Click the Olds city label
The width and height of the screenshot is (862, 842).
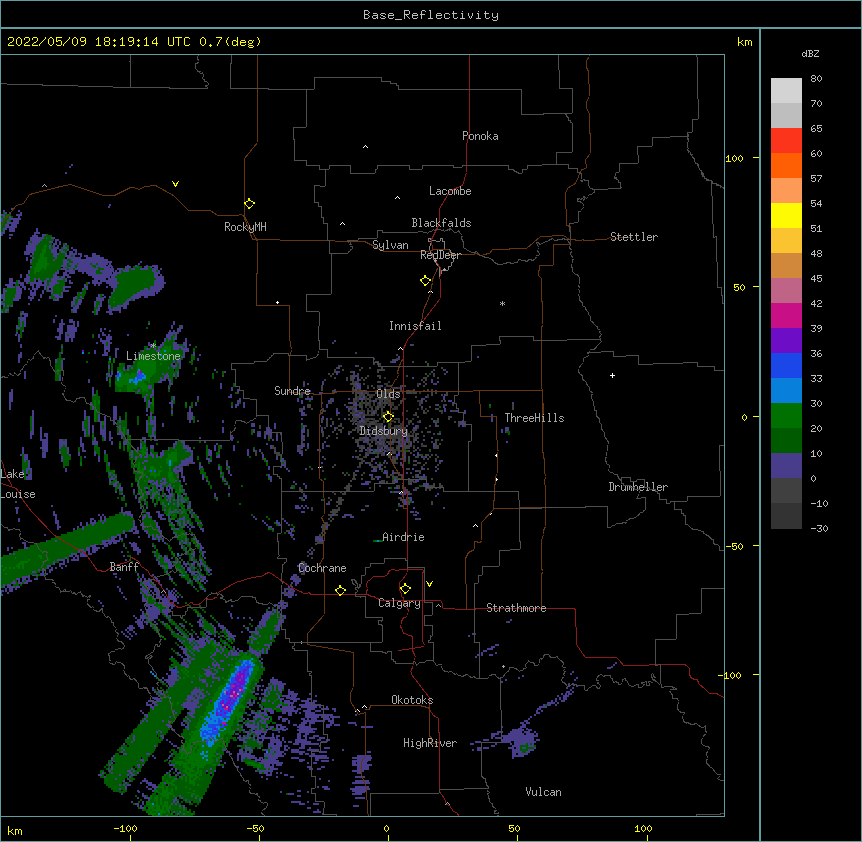coord(388,394)
